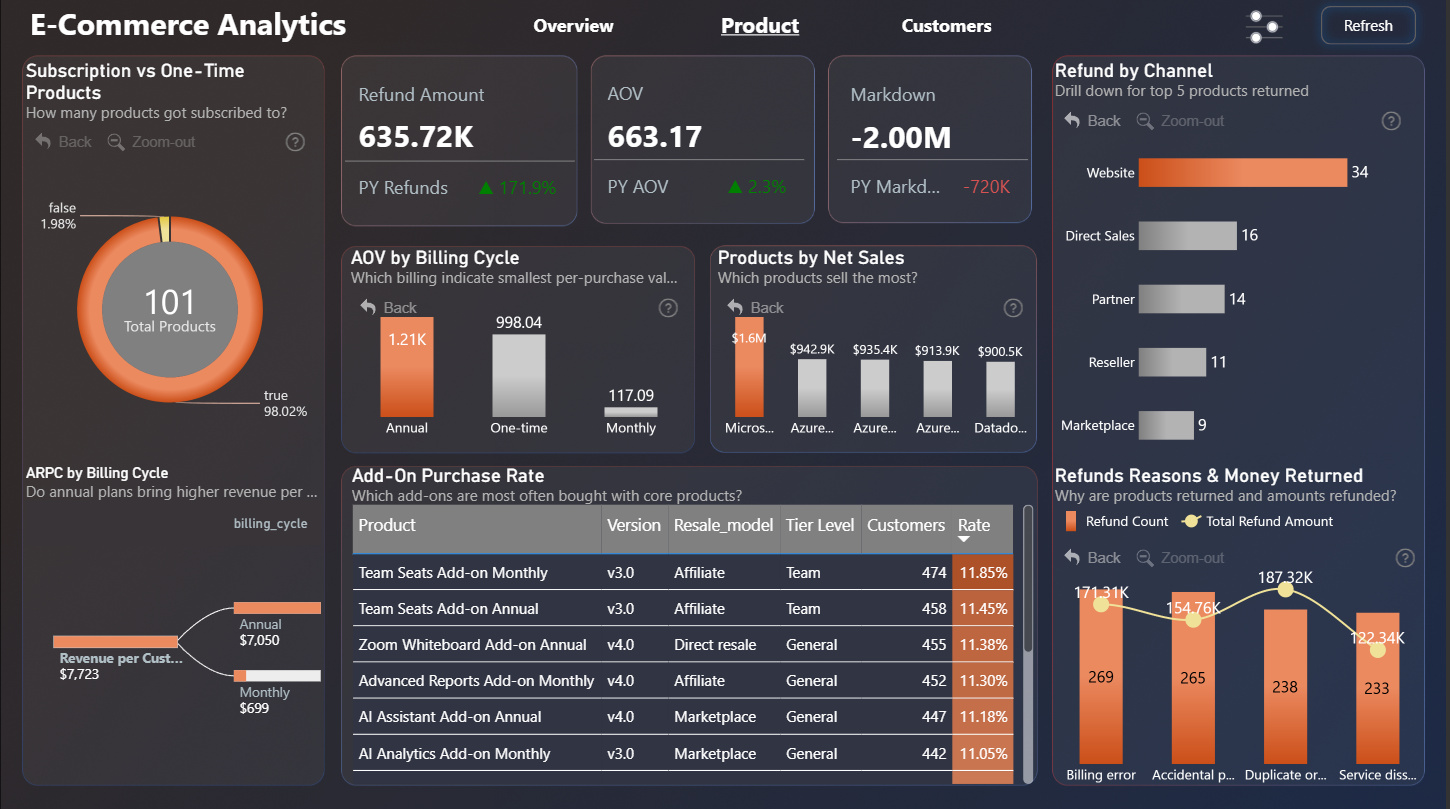Click the $942.9K product bar

[x=812, y=388]
